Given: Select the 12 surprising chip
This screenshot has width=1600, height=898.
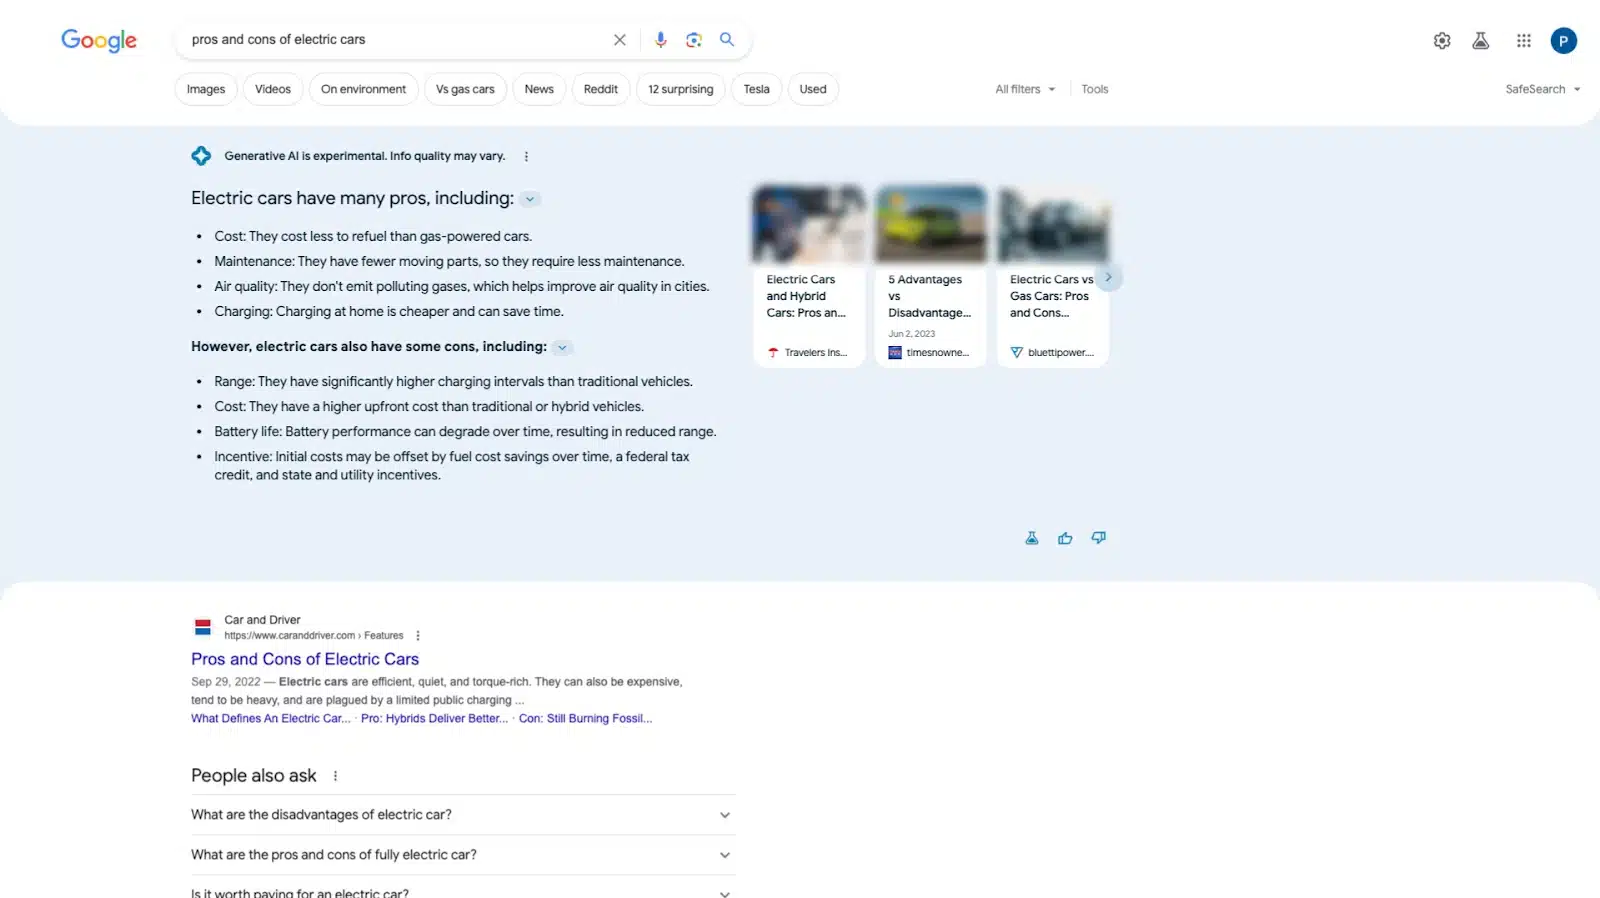Looking at the screenshot, I should point(681,89).
